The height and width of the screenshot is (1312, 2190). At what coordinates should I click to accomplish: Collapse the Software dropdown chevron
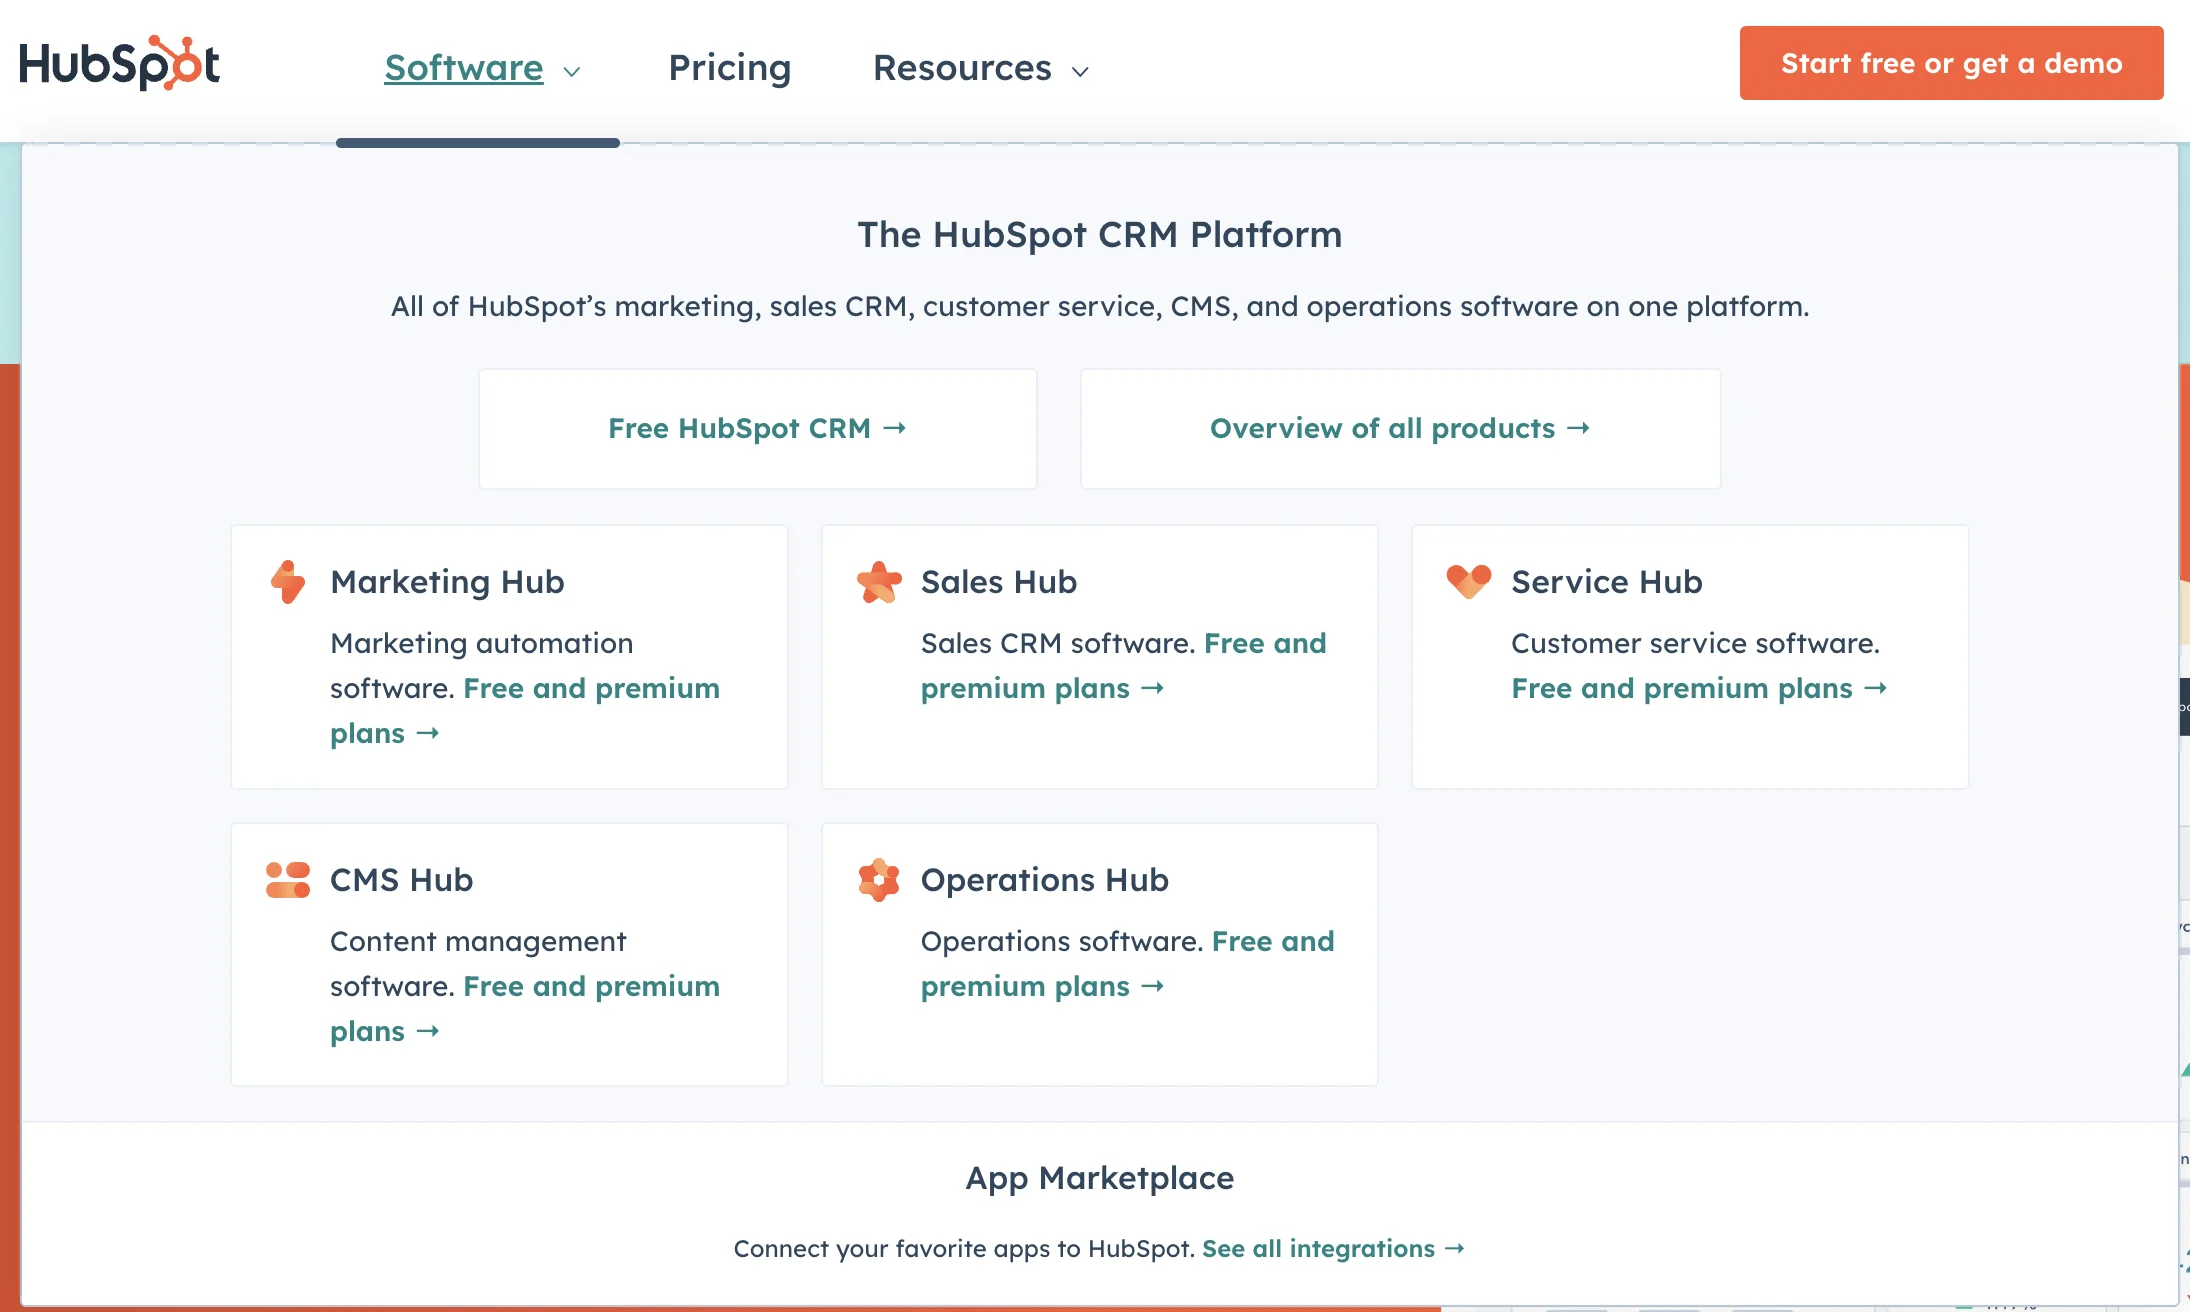pyautogui.click(x=572, y=71)
